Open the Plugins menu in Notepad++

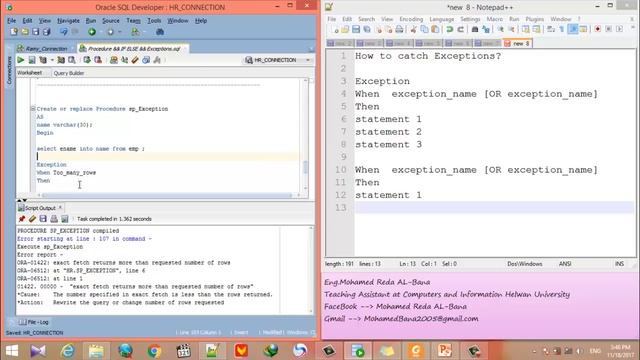(x=535, y=19)
